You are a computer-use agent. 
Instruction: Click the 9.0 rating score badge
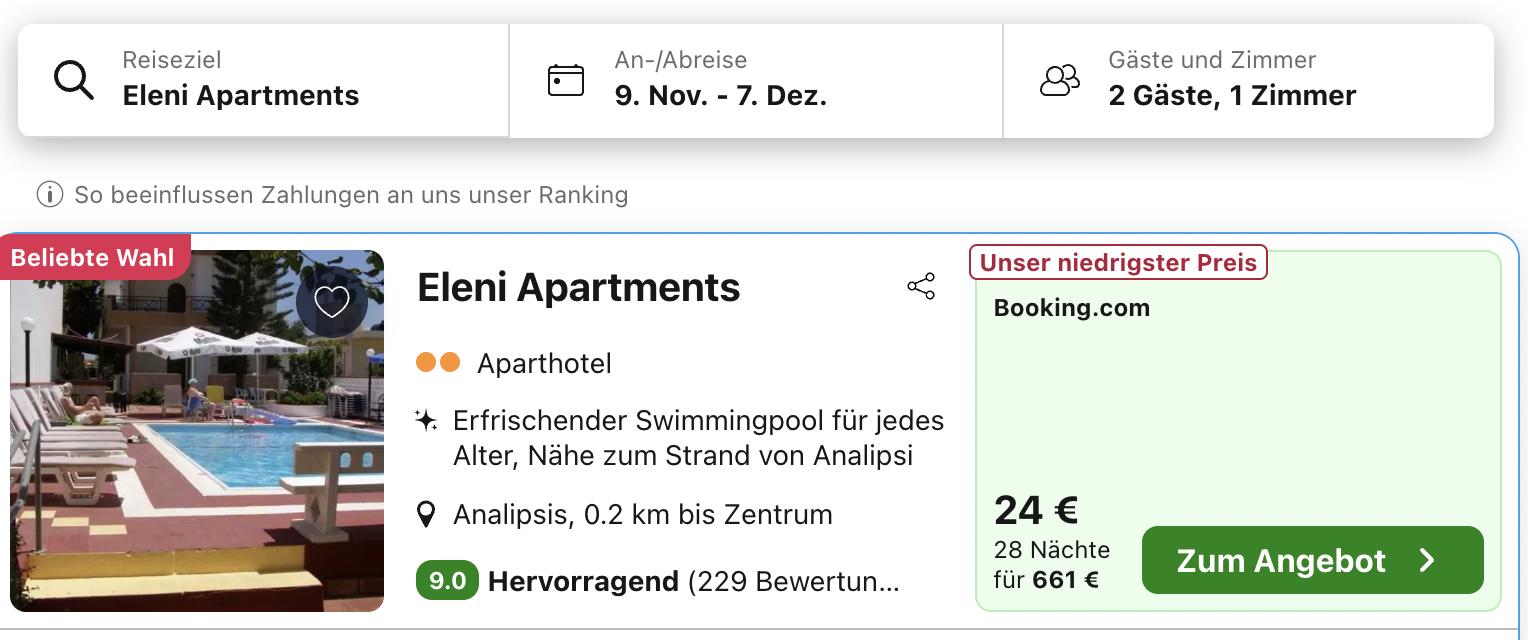pyautogui.click(x=447, y=580)
